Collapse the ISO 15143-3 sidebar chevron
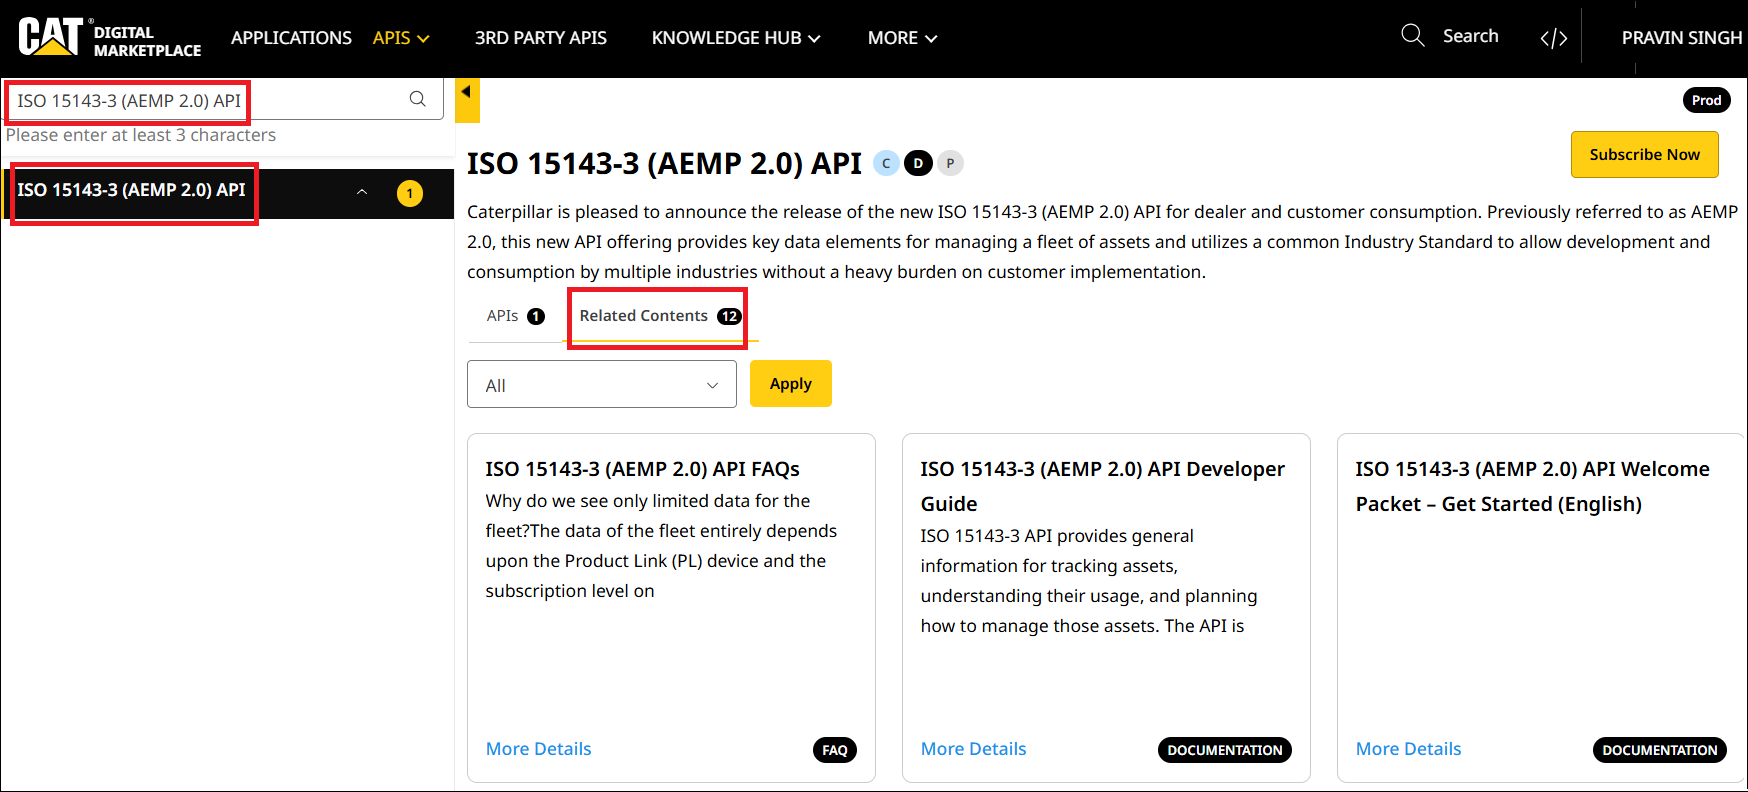1748x792 pixels. [x=362, y=192]
